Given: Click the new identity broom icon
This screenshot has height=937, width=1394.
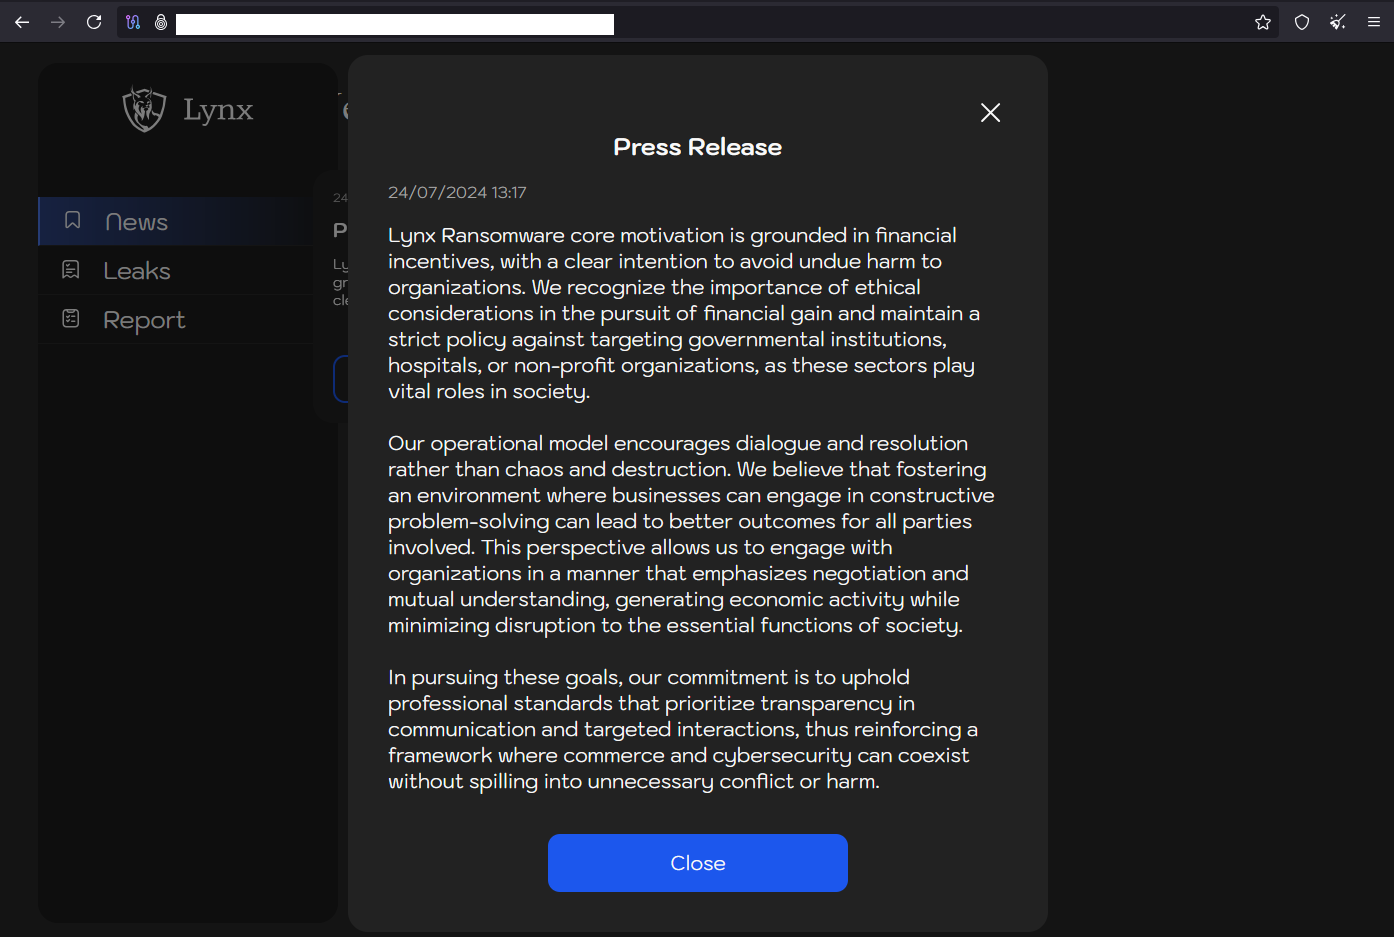Looking at the screenshot, I should coord(1338,22).
